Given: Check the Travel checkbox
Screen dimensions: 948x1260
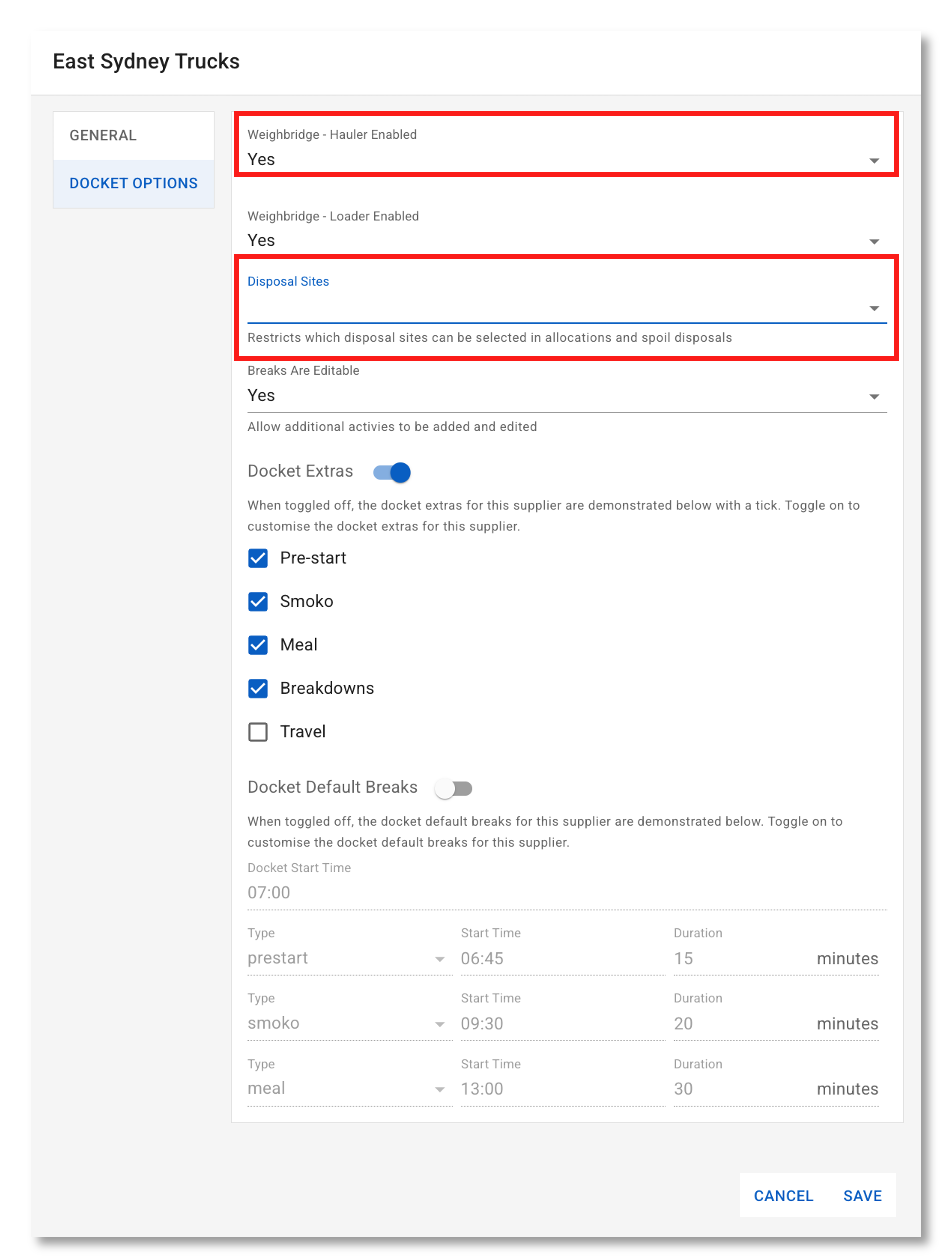Looking at the screenshot, I should point(258,732).
